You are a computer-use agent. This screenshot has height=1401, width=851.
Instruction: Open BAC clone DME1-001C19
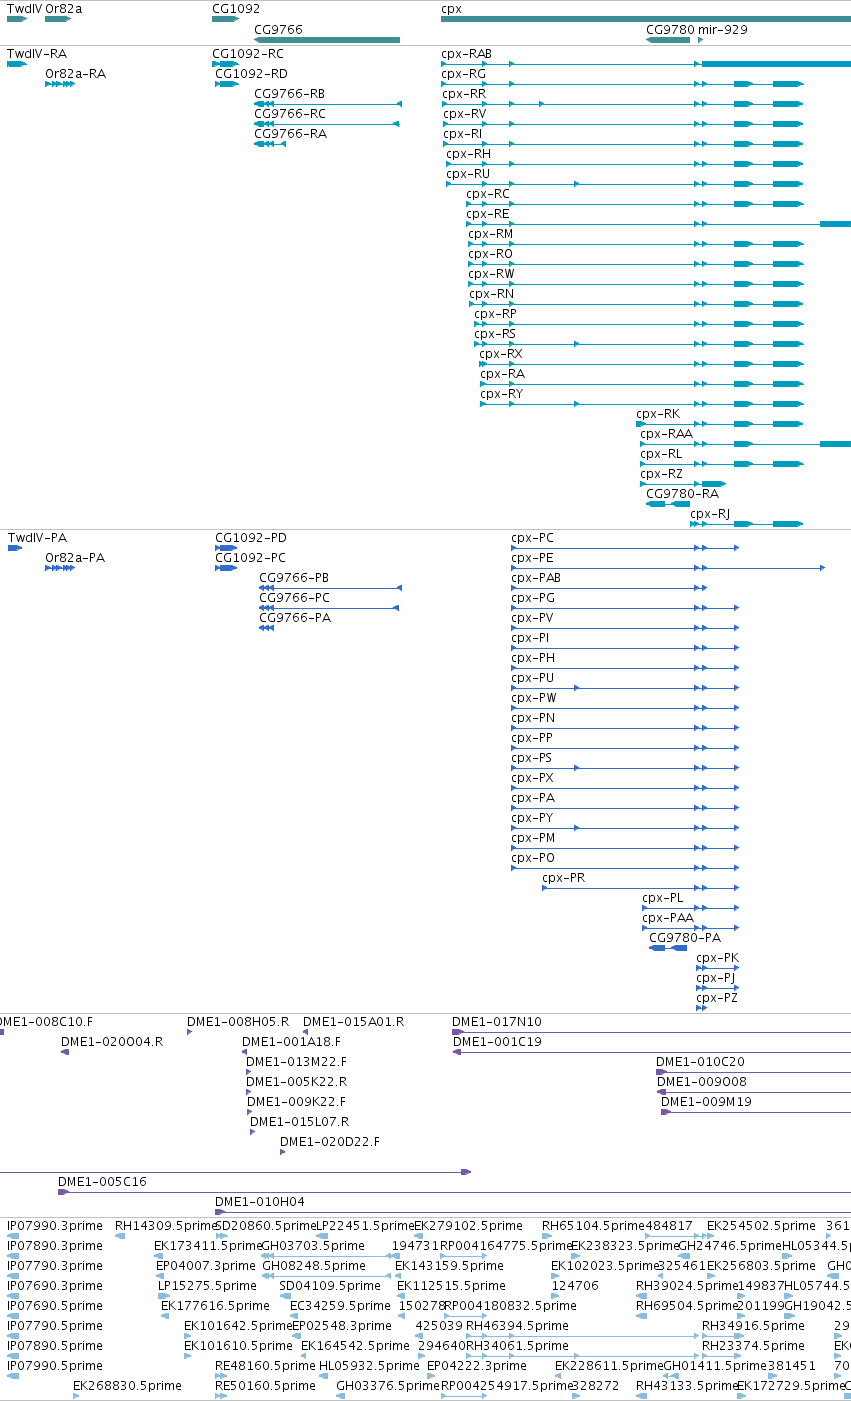[x=497, y=1042]
